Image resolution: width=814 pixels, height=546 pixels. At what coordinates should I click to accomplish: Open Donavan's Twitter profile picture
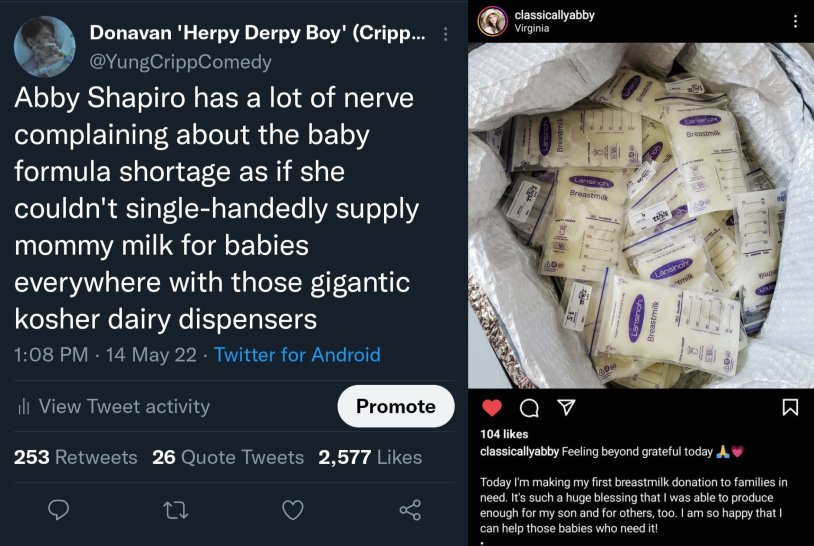click(x=43, y=46)
